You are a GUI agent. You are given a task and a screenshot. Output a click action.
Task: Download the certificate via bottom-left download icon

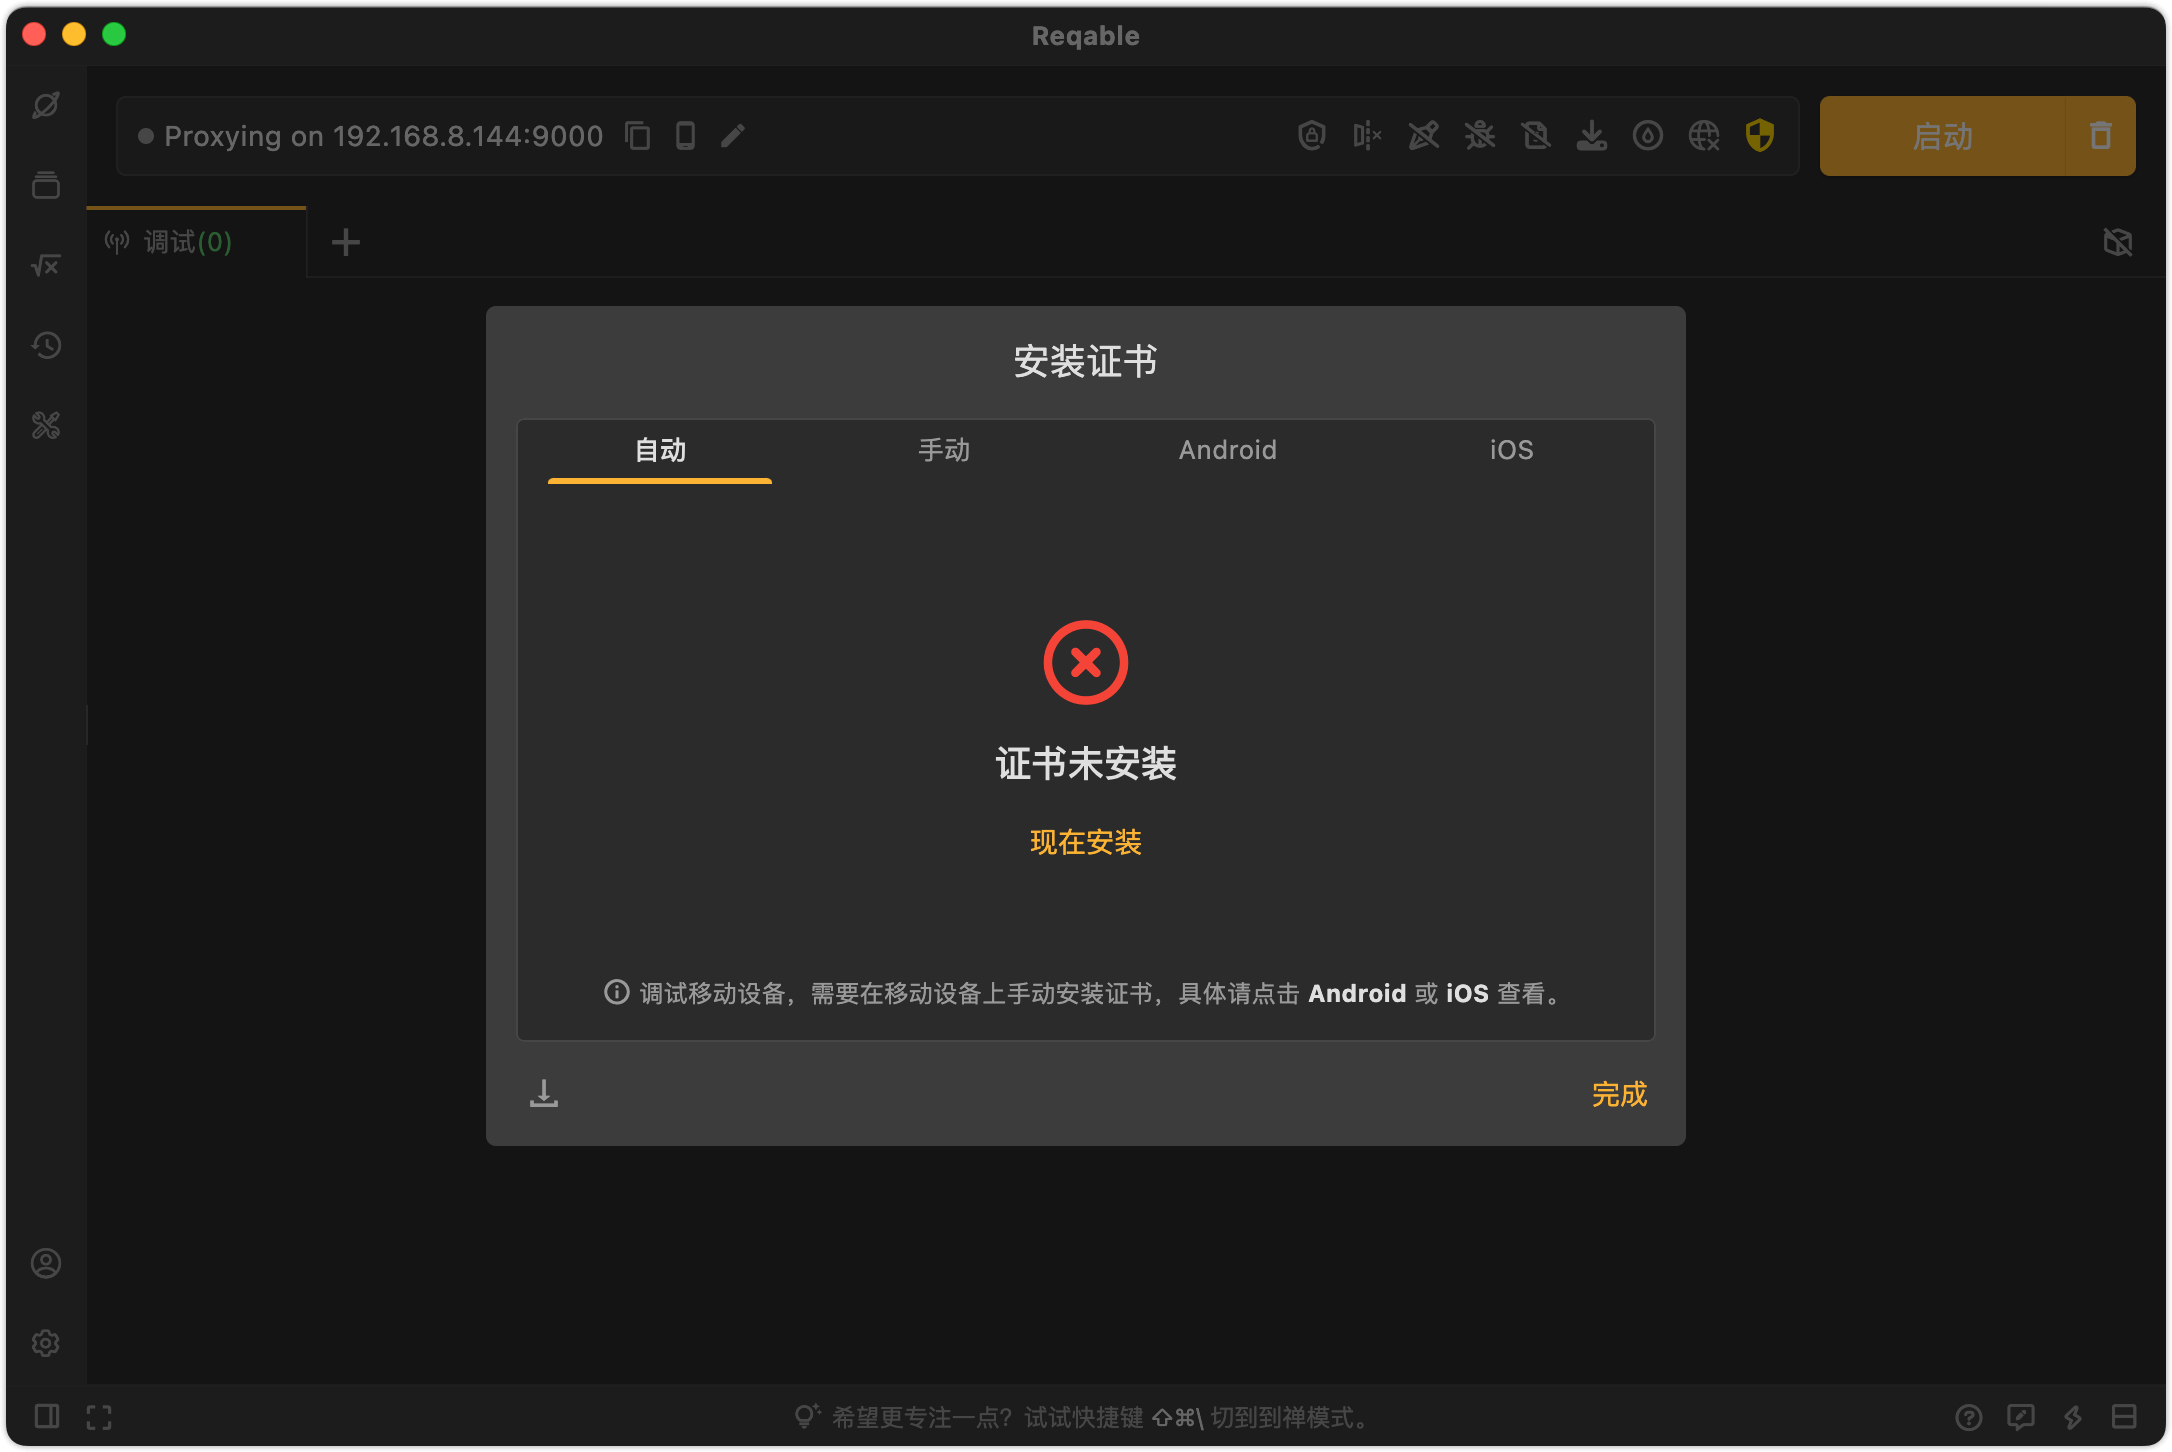[544, 1093]
